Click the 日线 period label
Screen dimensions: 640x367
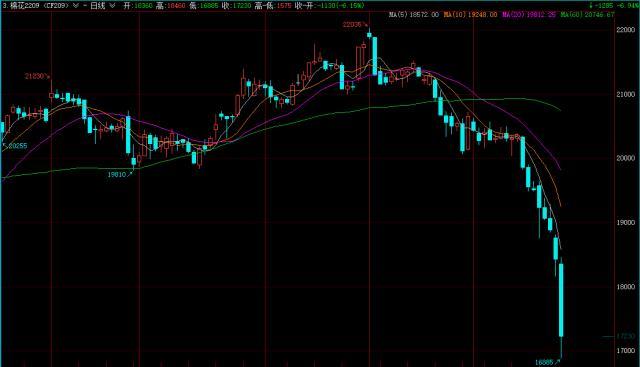pos(98,6)
